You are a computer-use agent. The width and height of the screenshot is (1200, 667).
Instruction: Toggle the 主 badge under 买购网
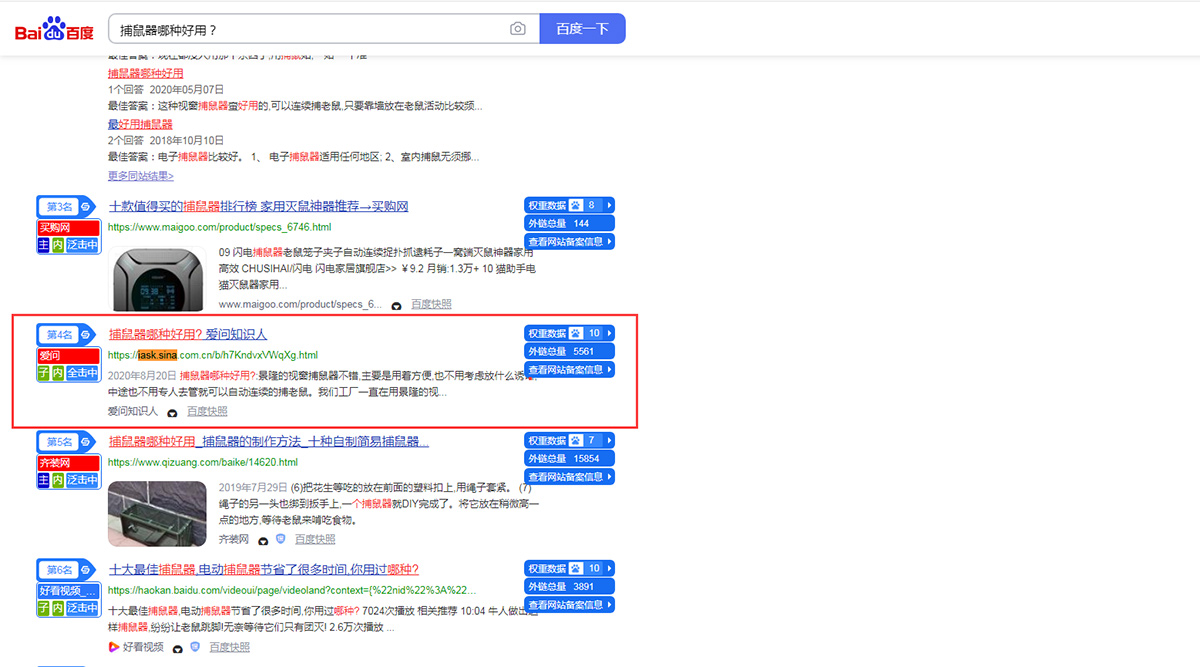(43, 246)
